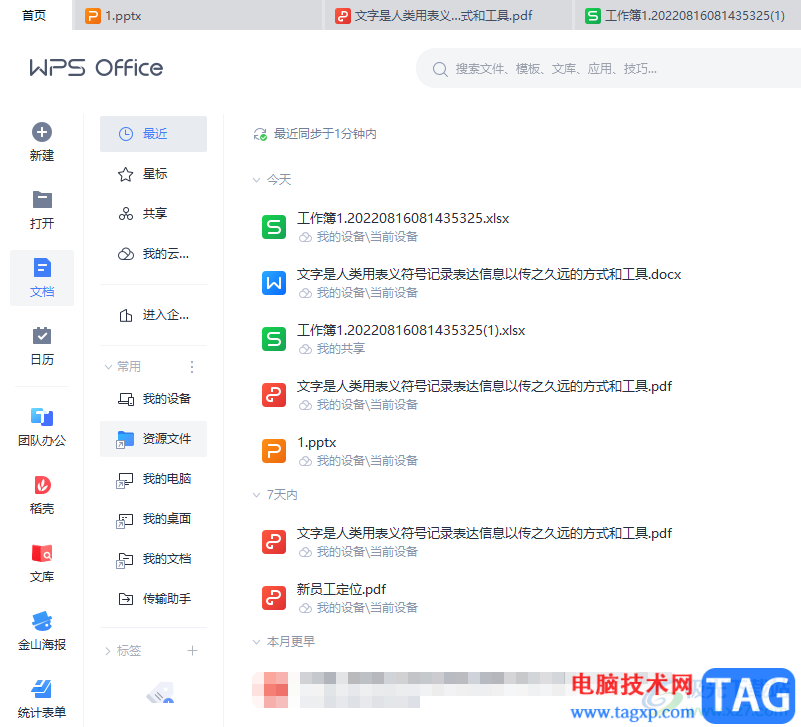The image size is (801, 727).
Task: Open 传输助手 transfer assistant
Action: click(153, 599)
